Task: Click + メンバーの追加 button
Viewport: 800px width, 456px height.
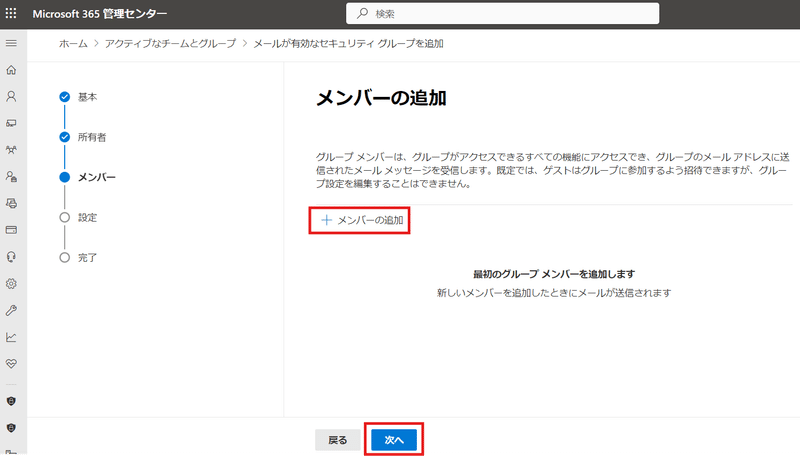Action: [x=360, y=220]
